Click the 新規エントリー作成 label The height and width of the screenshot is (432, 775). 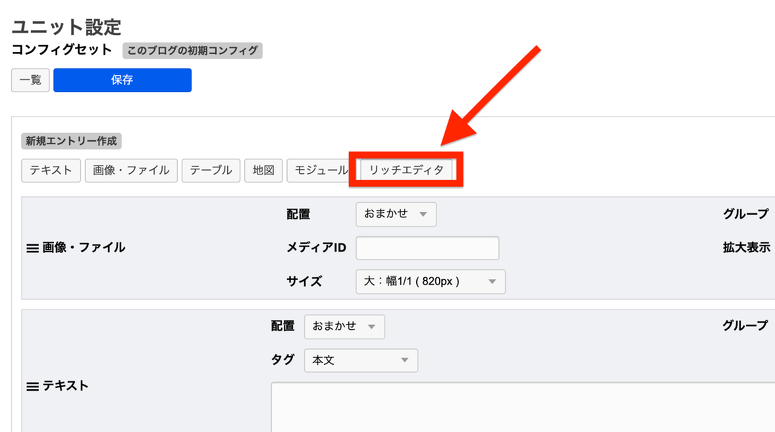coord(71,142)
